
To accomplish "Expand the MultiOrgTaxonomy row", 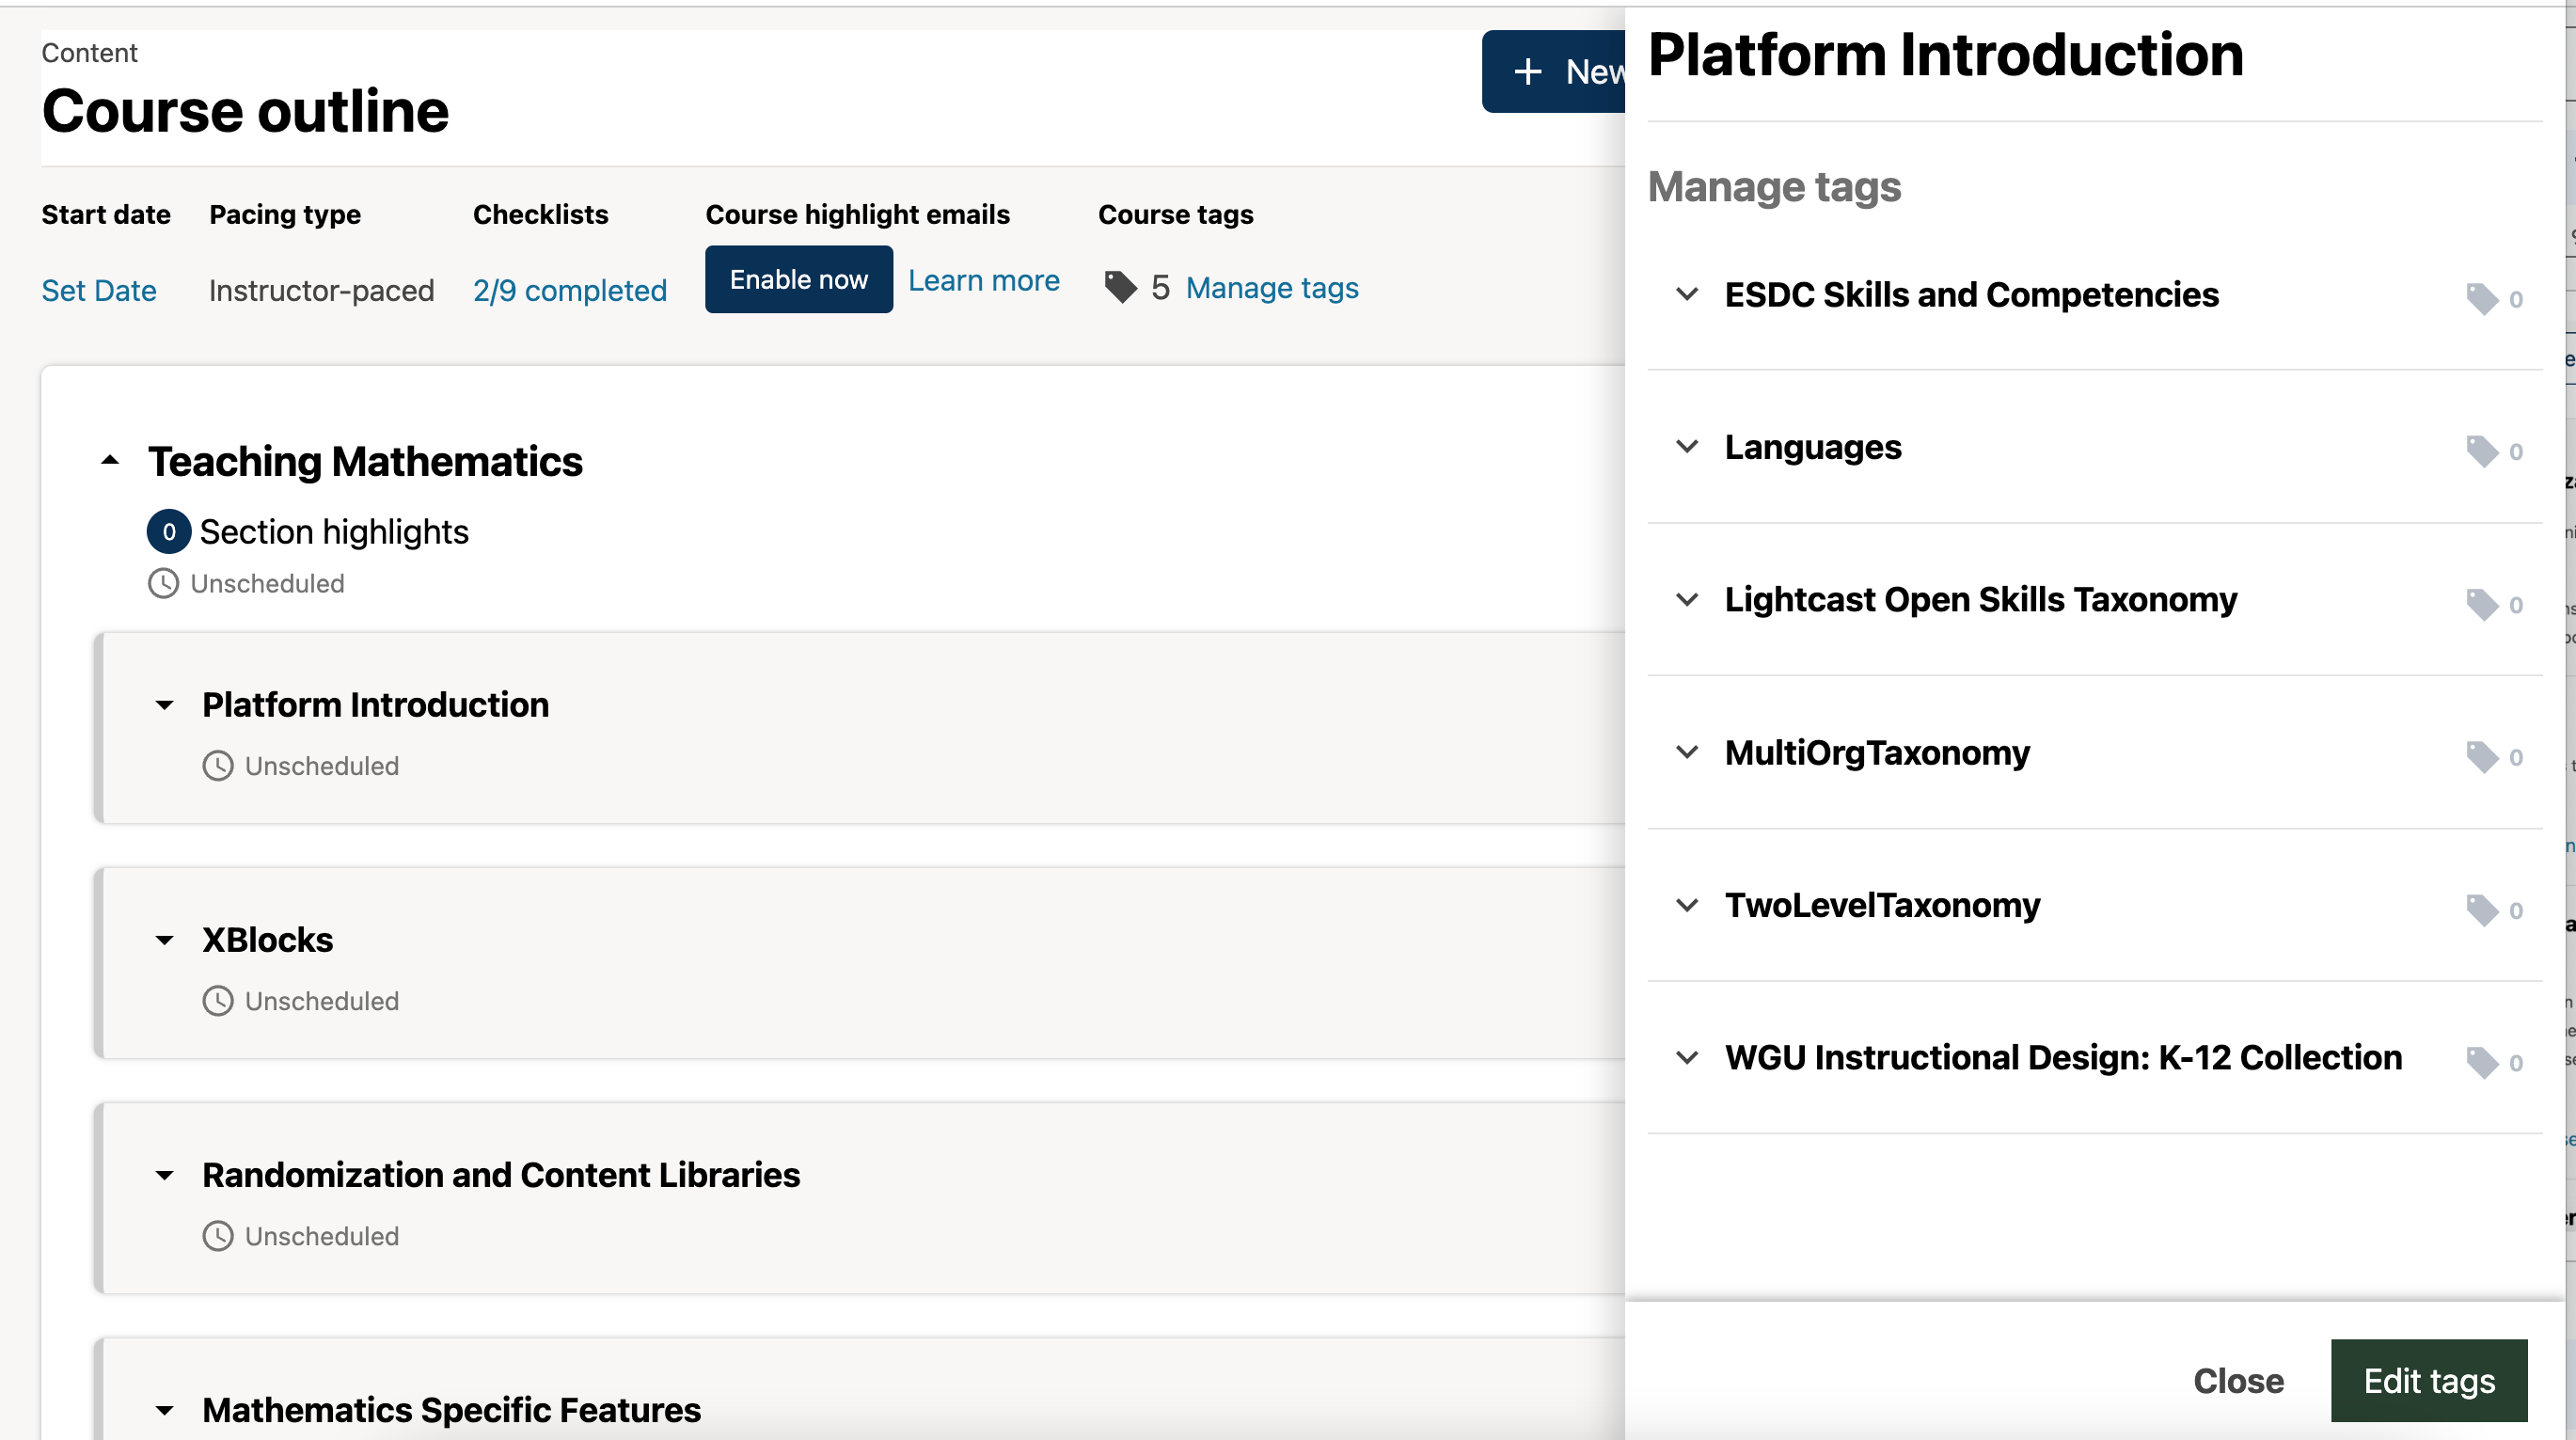I will [1687, 752].
